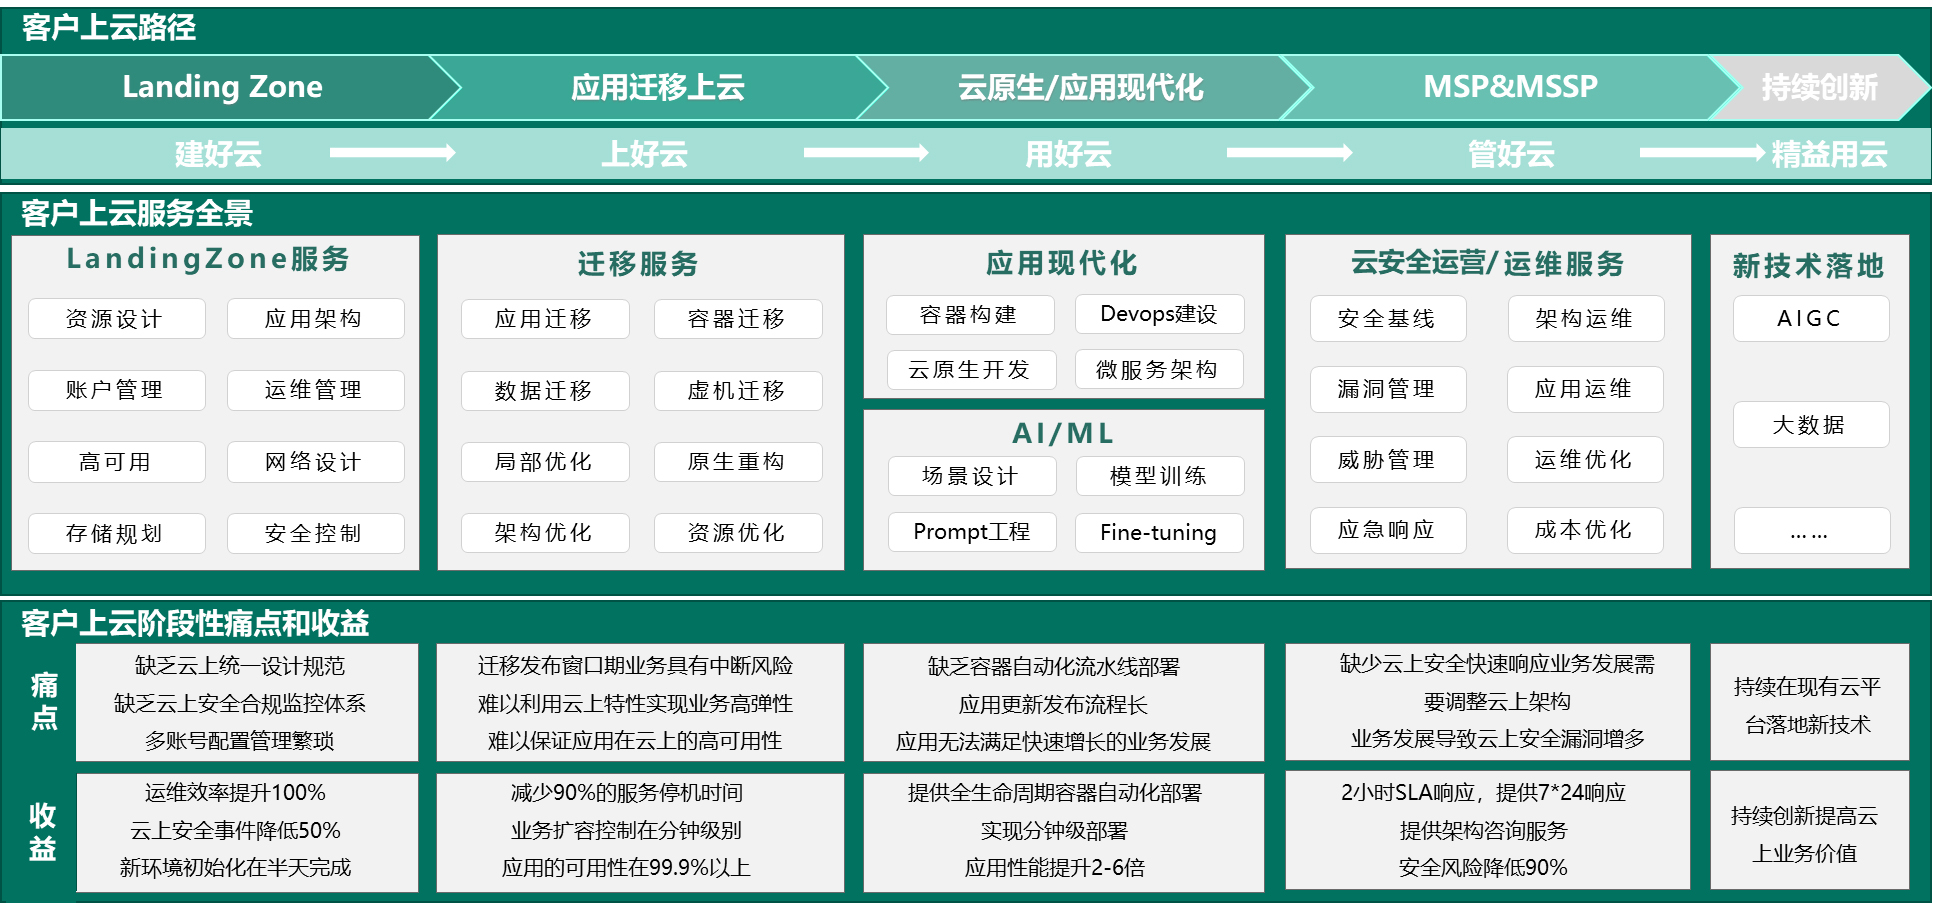Click the 应用架构 box
Screen dimensions: 1933x903
point(316,319)
